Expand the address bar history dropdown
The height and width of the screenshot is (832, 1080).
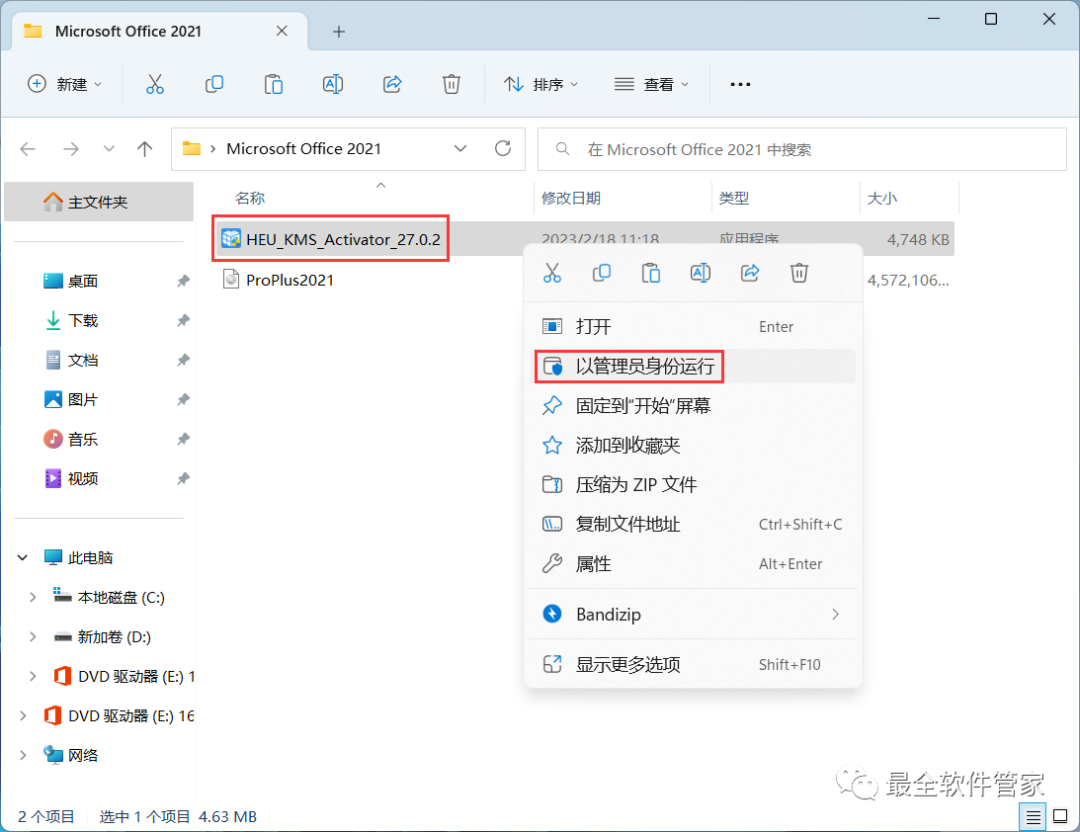point(460,149)
